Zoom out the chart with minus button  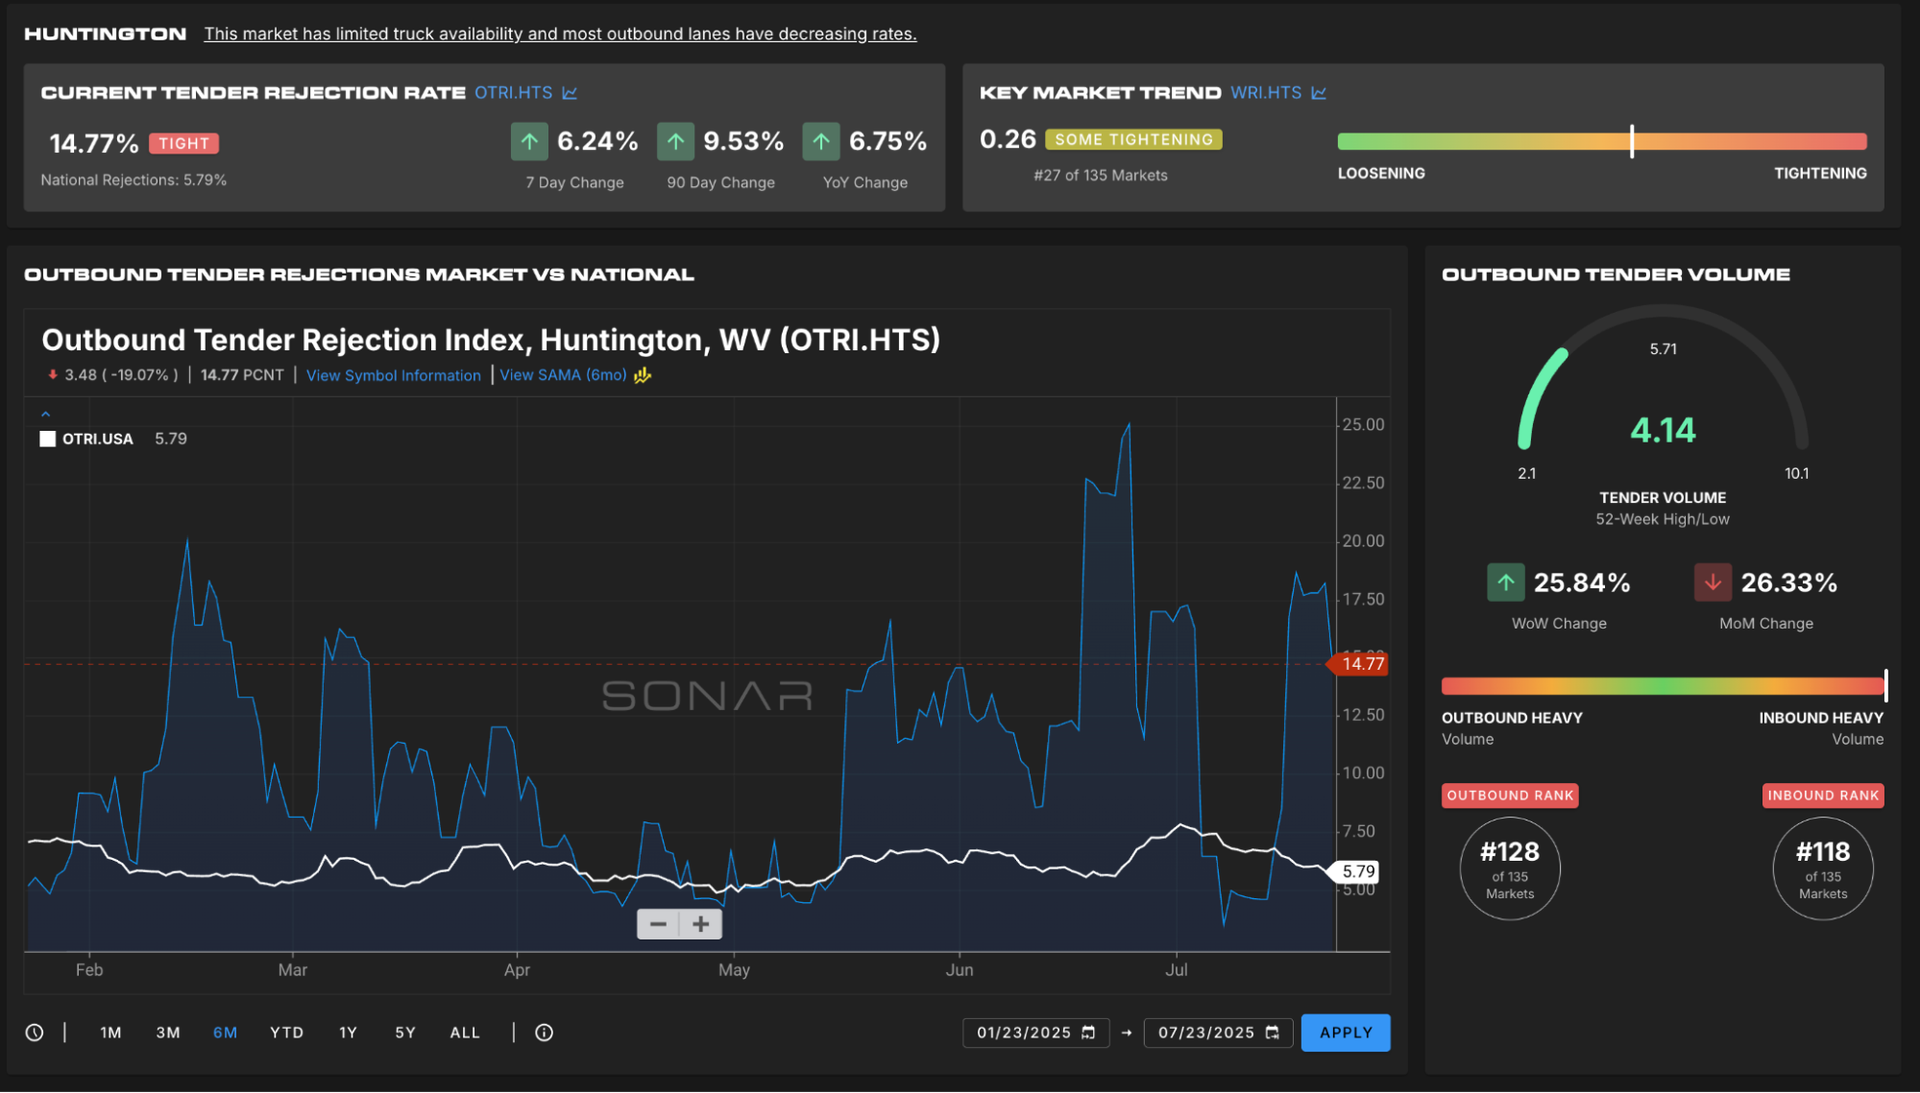point(658,924)
